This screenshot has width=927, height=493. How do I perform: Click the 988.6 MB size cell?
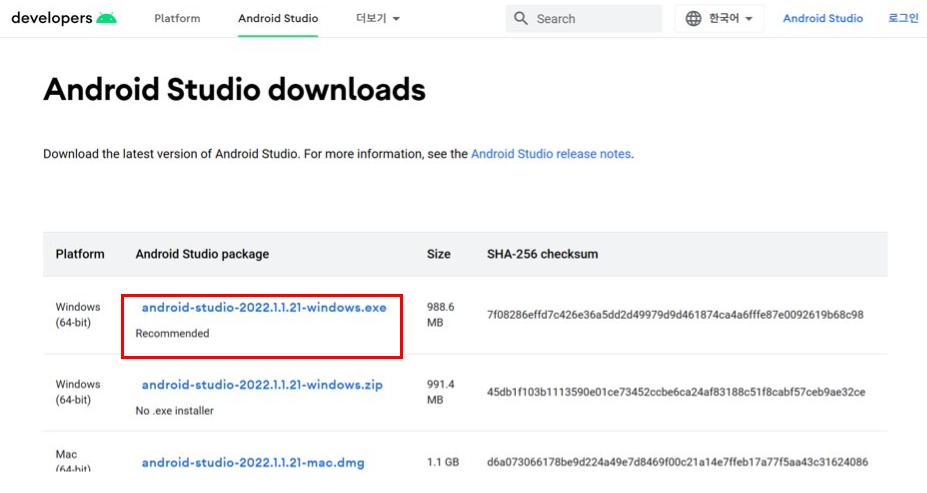440,314
